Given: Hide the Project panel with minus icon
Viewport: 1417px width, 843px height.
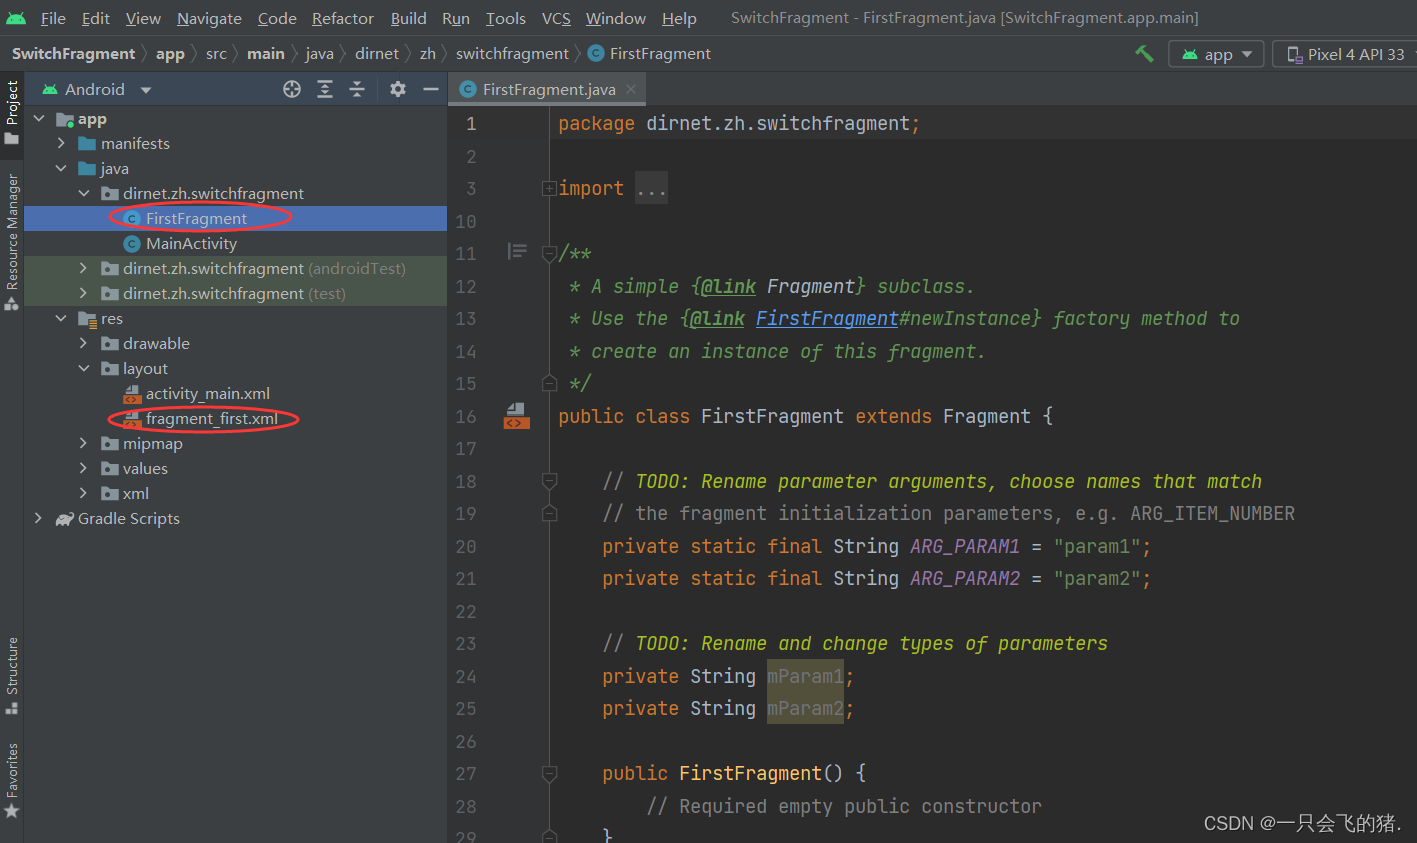Looking at the screenshot, I should 431,89.
